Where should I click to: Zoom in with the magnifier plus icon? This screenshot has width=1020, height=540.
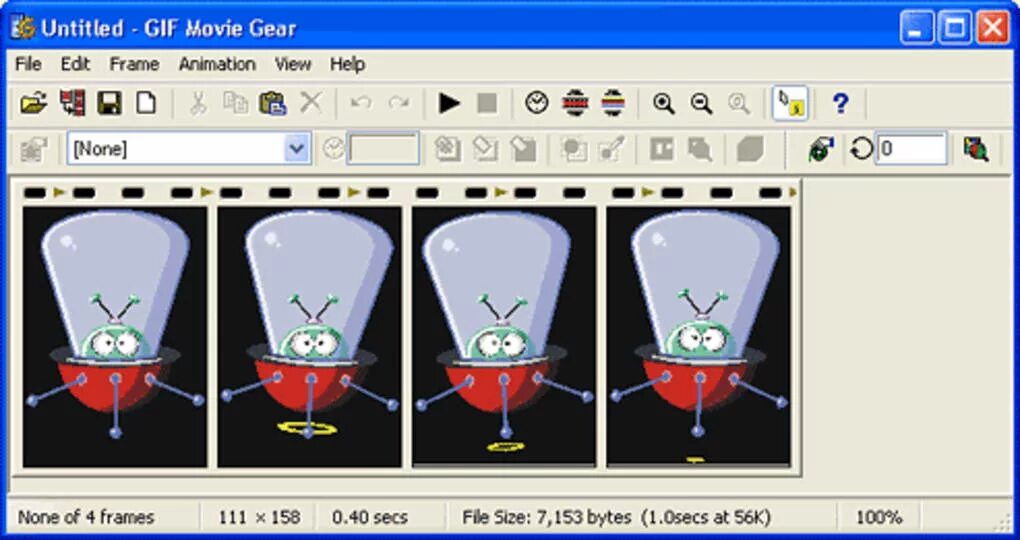click(x=664, y=103)
